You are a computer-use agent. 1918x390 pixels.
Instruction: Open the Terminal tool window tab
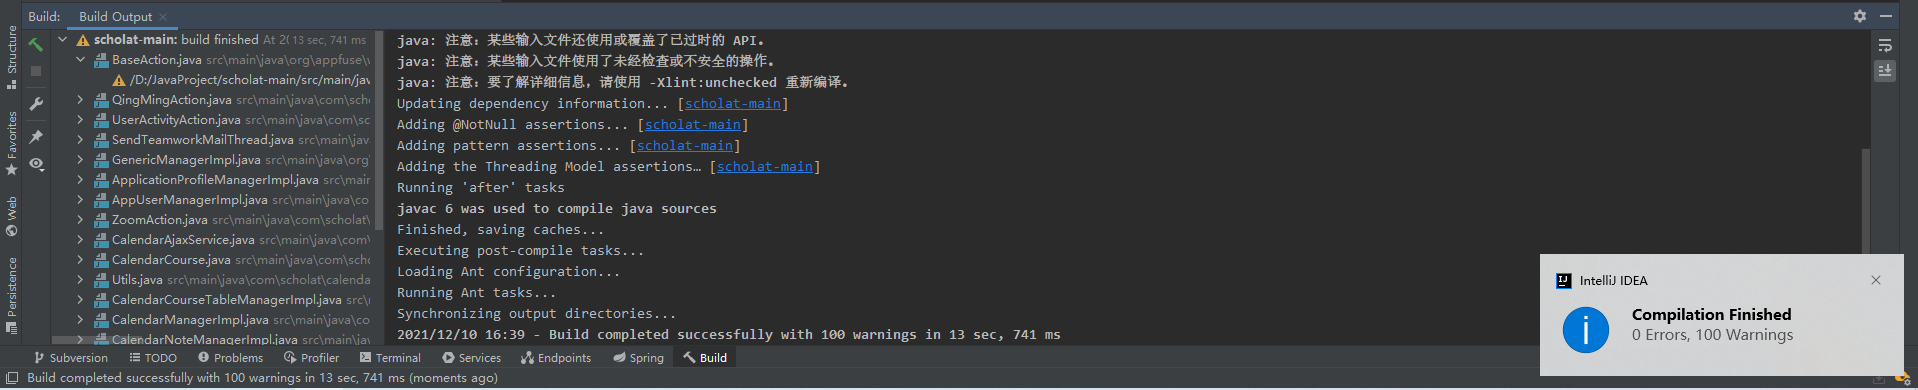(390, 358)
